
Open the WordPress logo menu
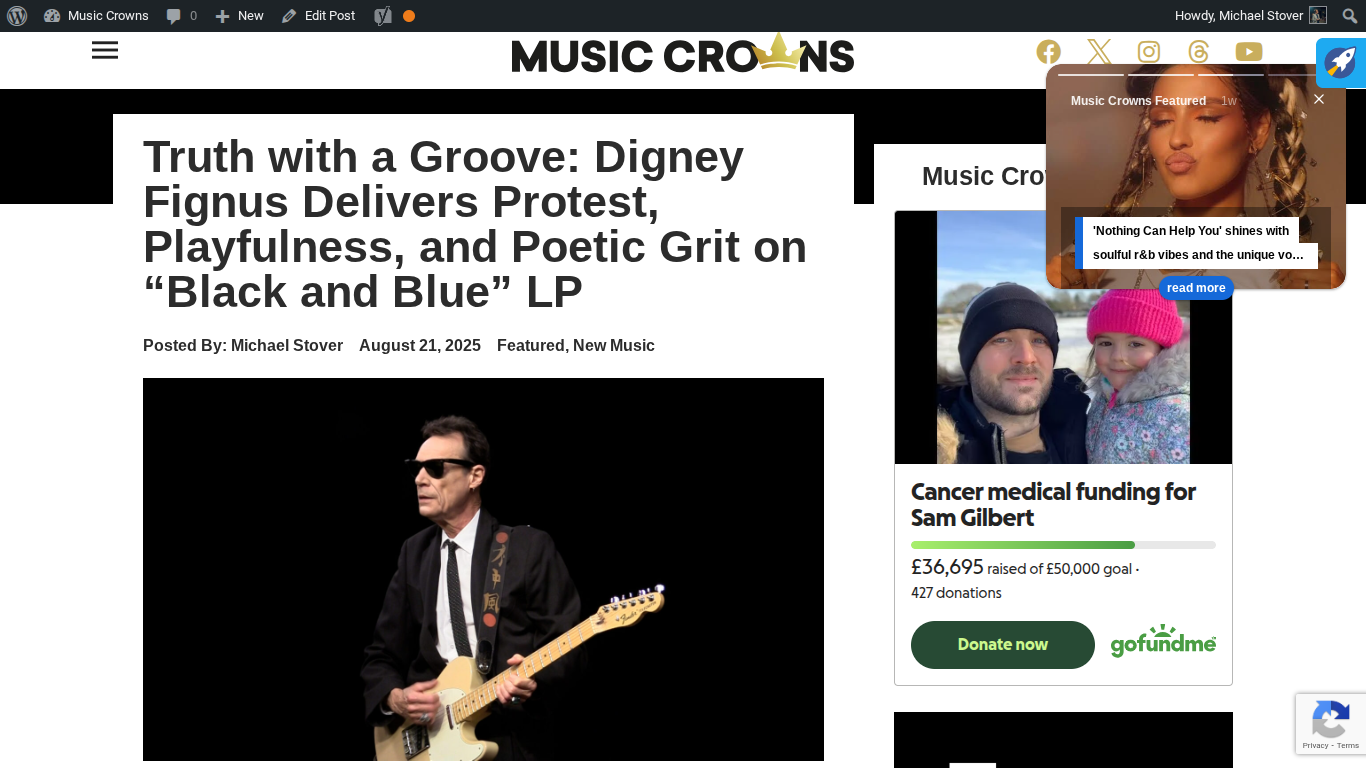17,16
